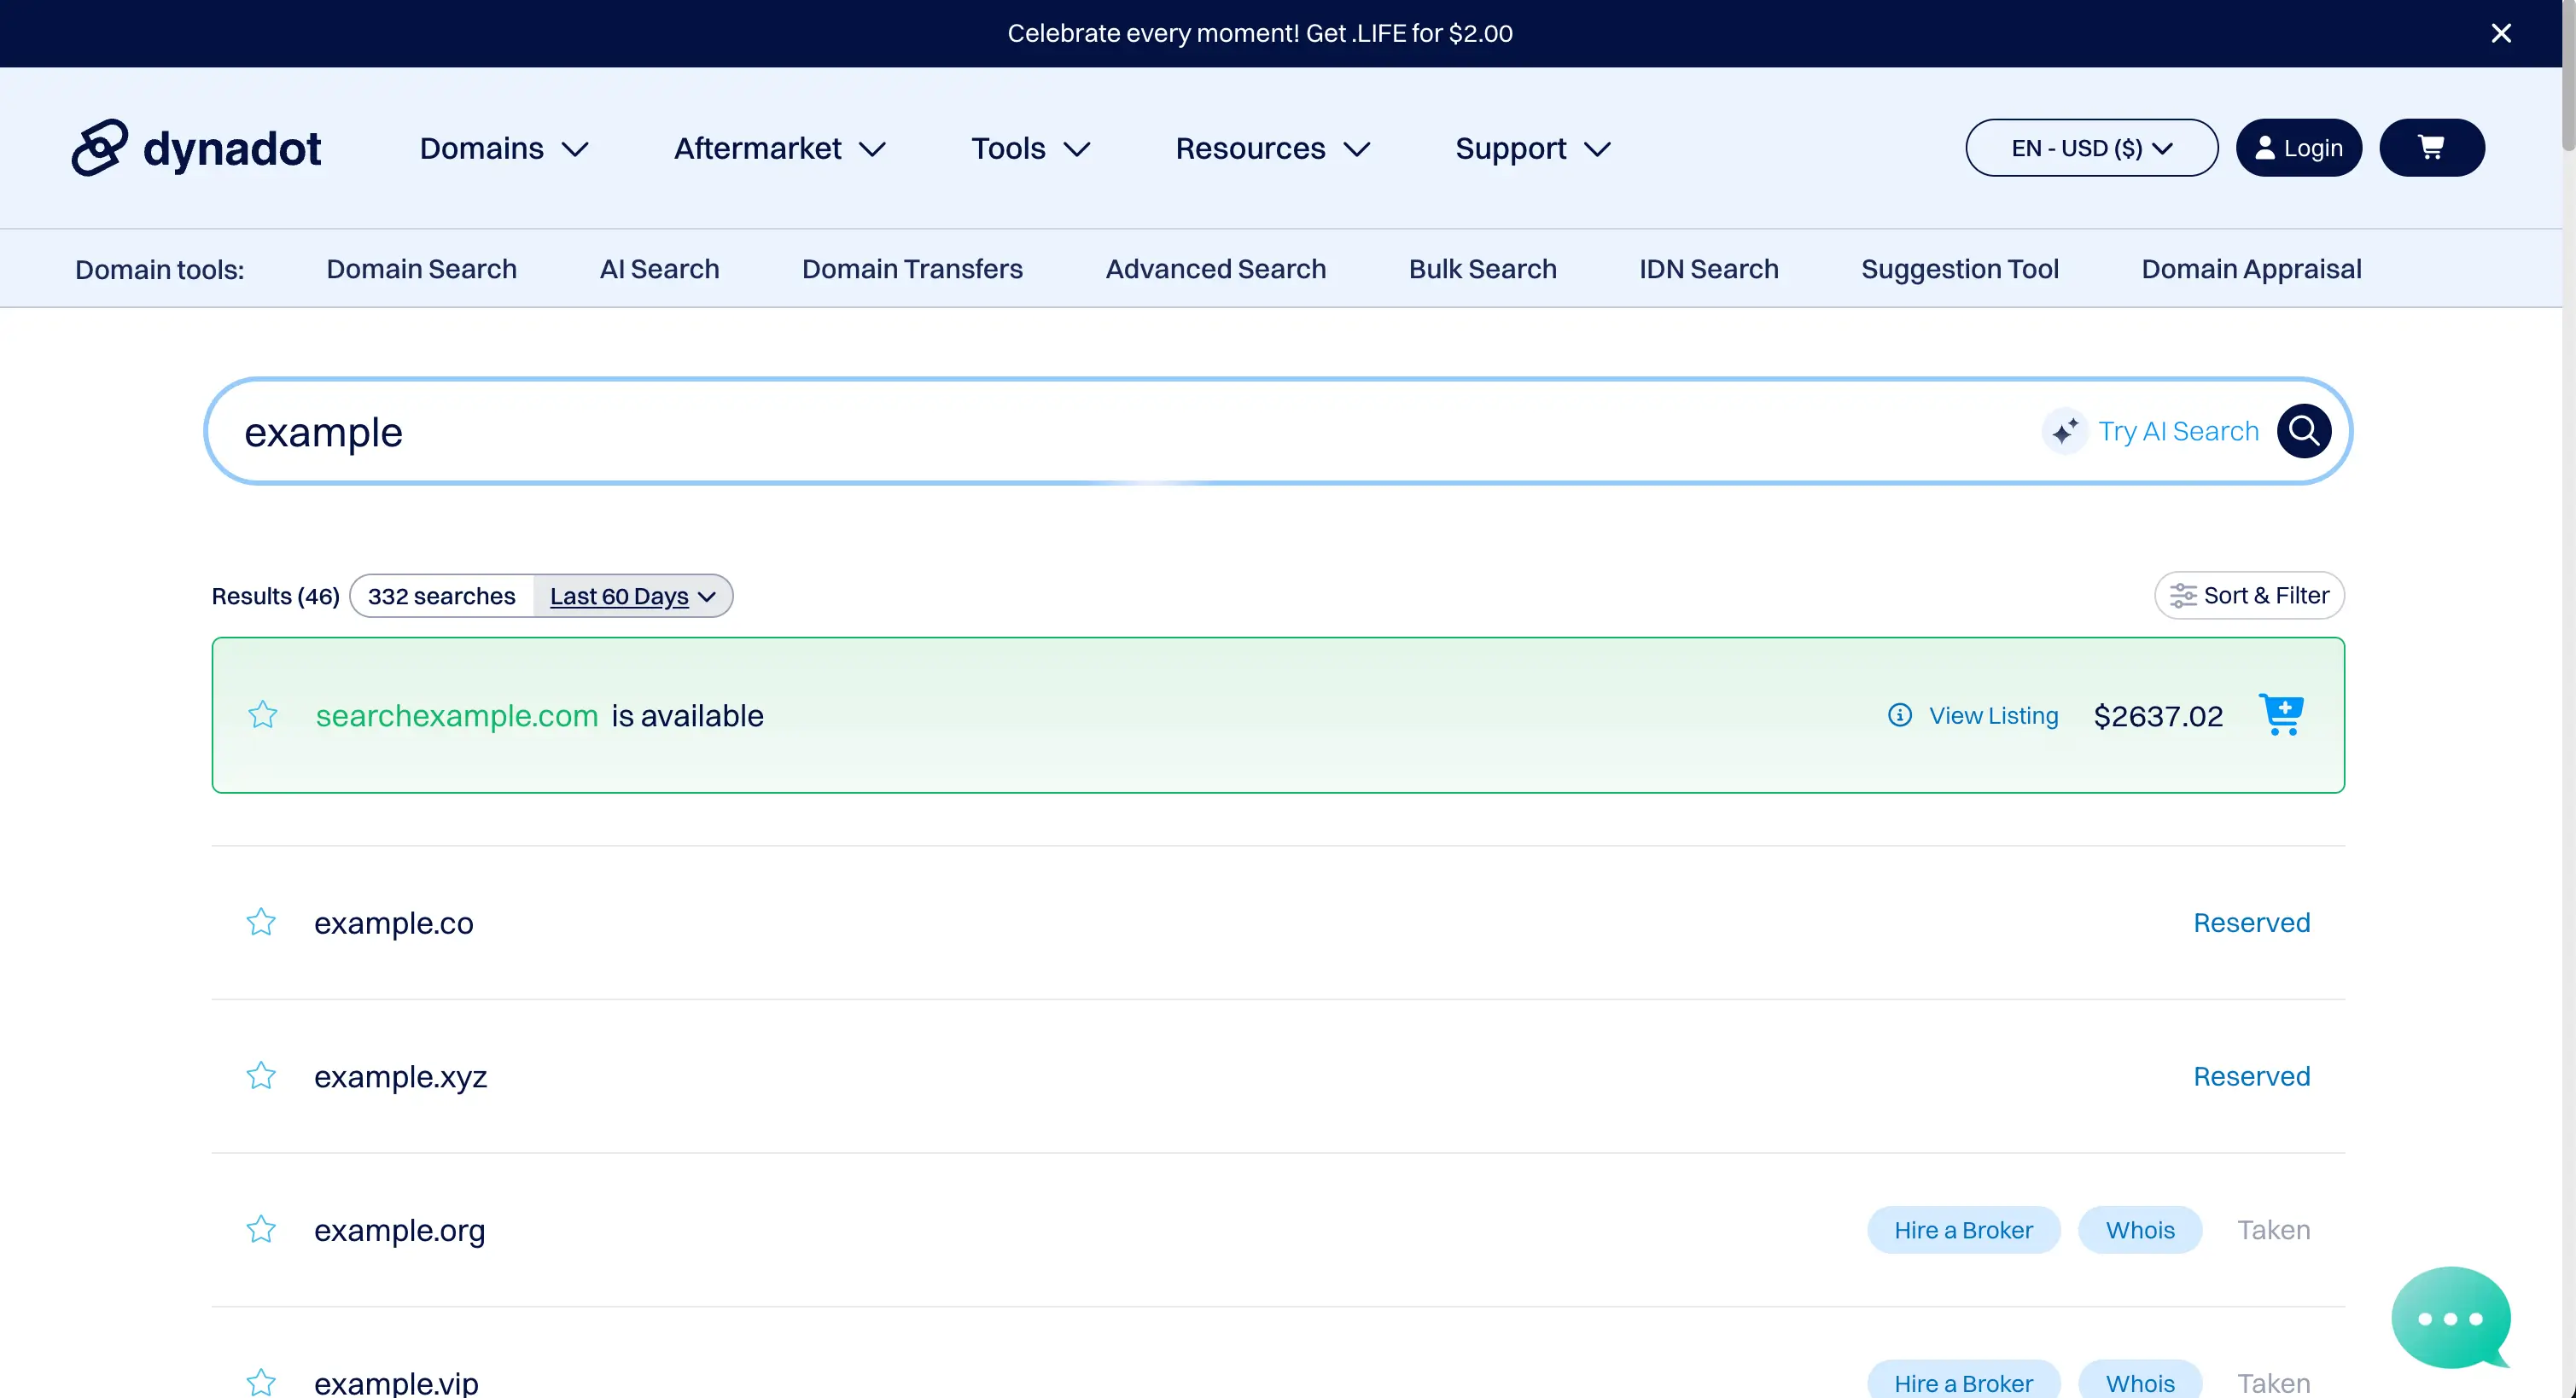This screenshot has width=2576, height=1398.
Task: Star the example.org domain
Action: [x=260, y=1229]
